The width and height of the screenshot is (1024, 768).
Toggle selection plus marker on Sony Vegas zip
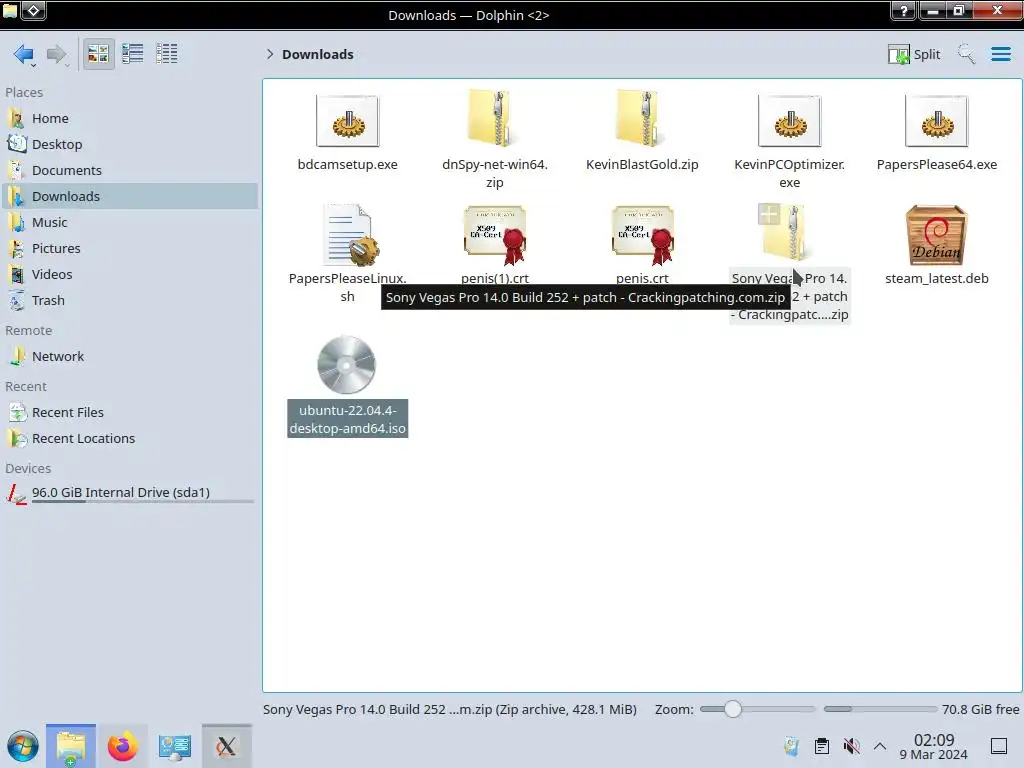coord(769,214)
